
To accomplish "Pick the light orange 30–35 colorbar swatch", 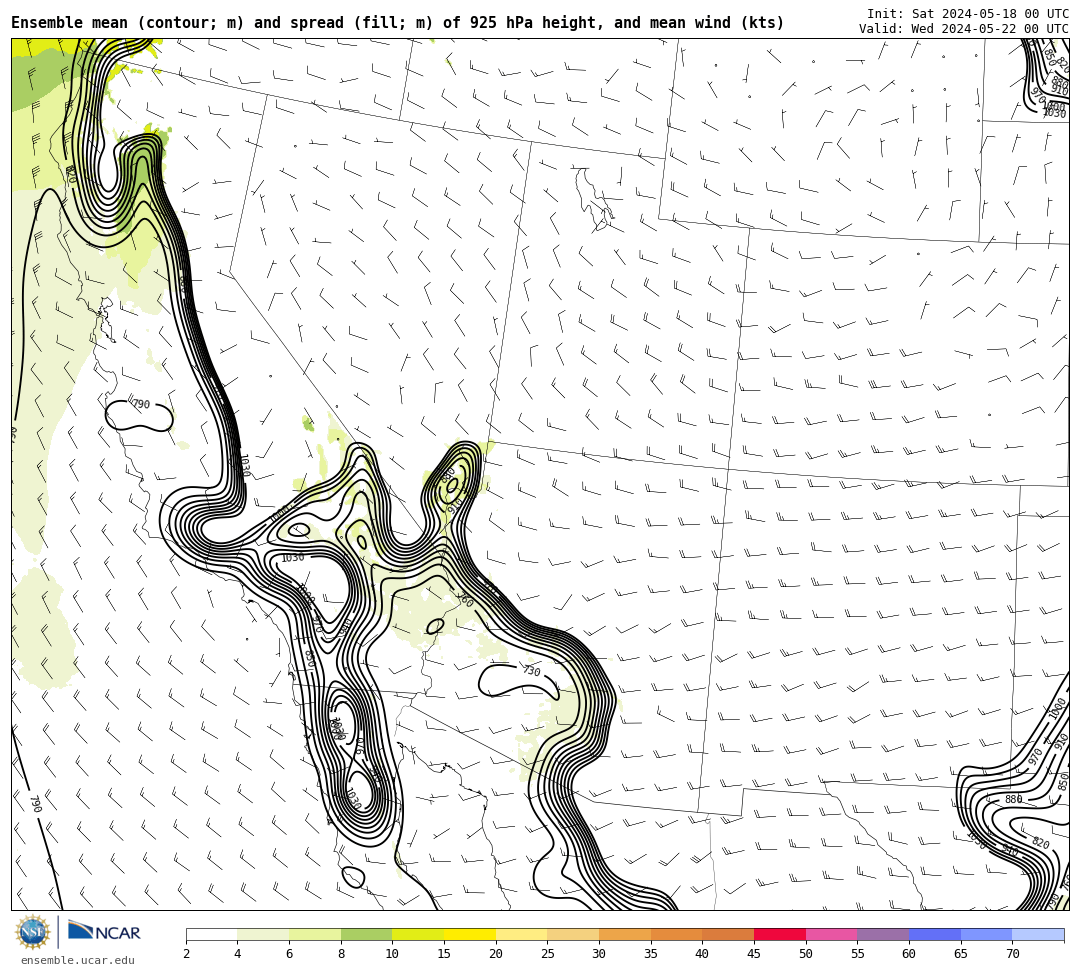I will pos(625,934).
